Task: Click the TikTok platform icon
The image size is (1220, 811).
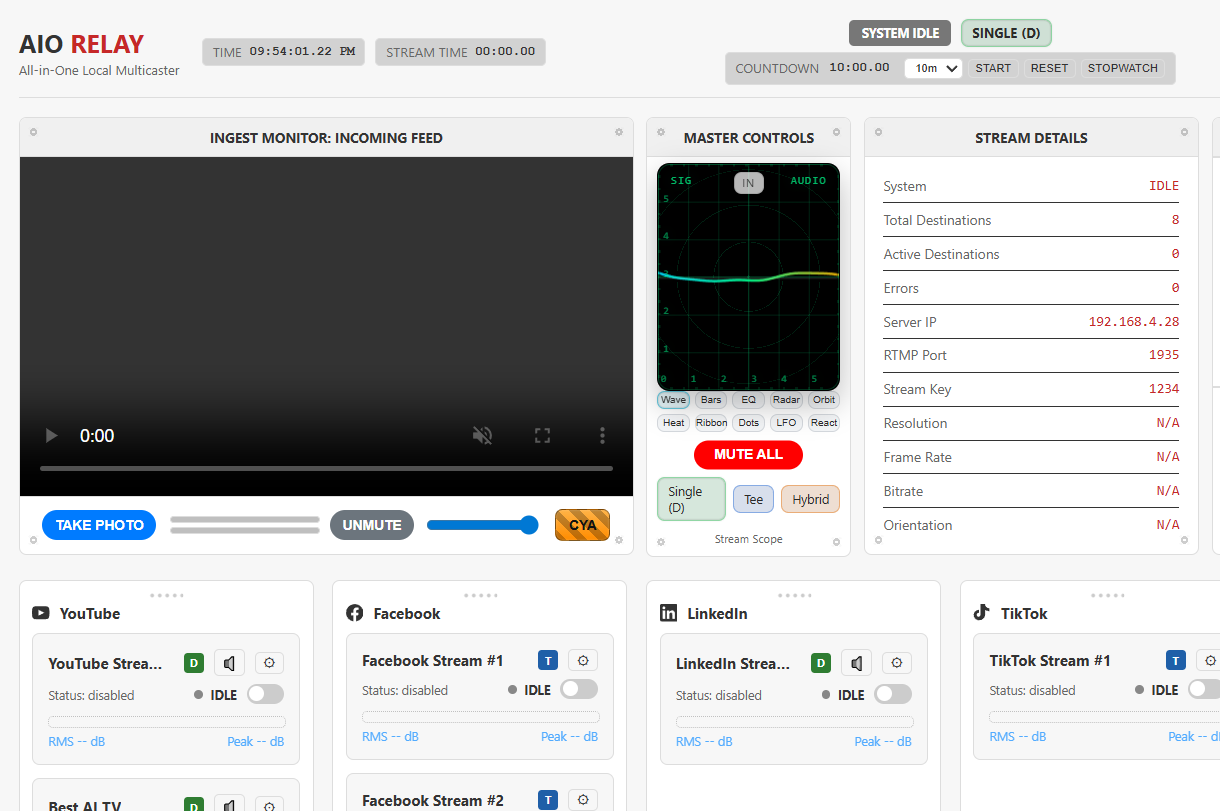Action: click(x=981, y=612)
